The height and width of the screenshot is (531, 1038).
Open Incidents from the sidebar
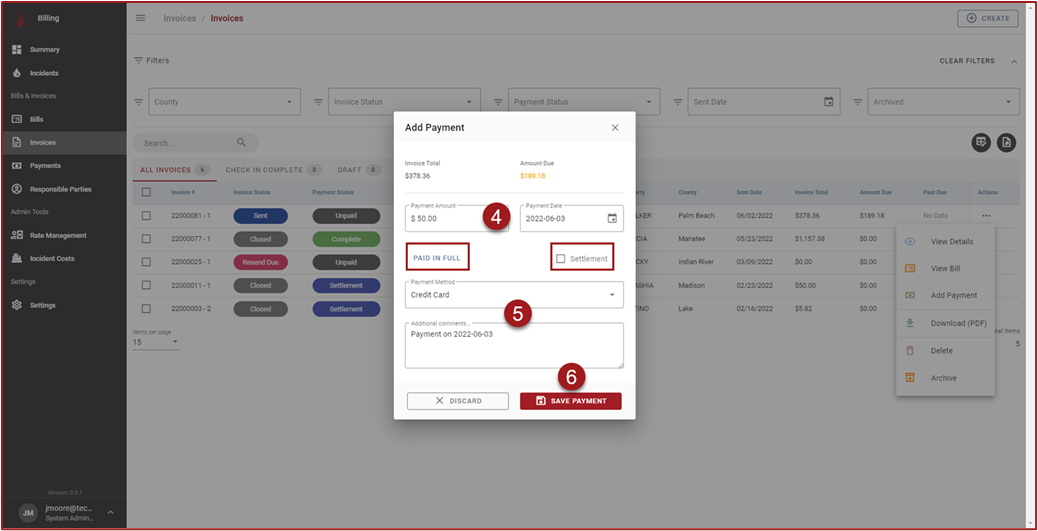click(43, 73)
